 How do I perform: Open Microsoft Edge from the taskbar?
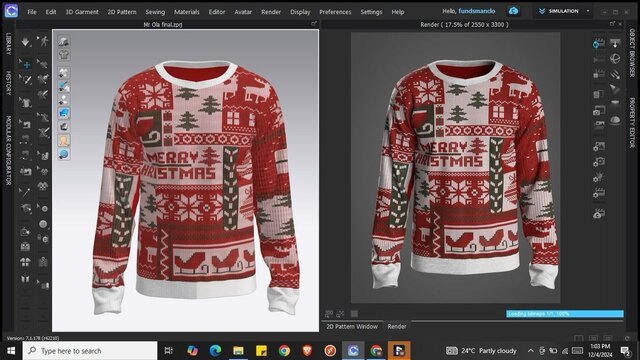pos(216,350)
